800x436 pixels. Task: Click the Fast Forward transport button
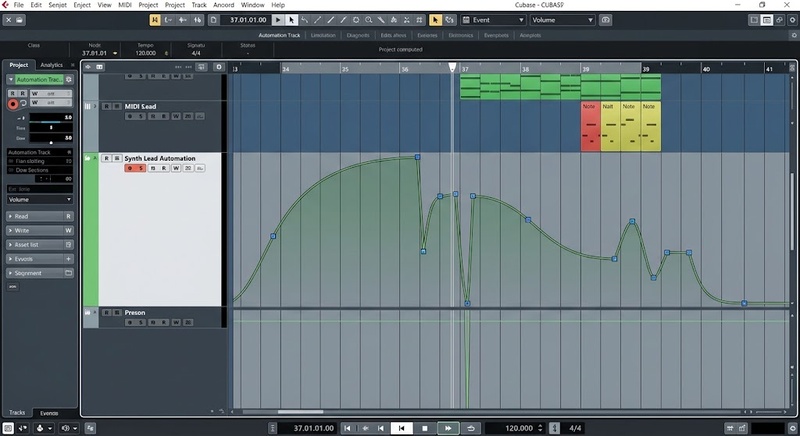point(447,428)
